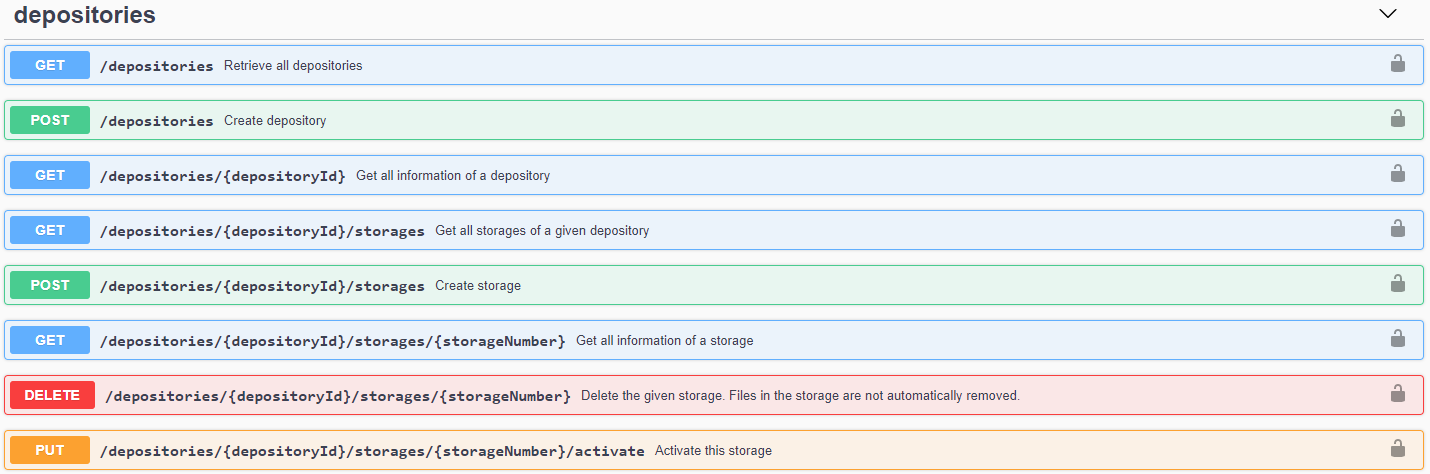Click the storages/{storageNumber}/activate path
1430x474 pixels.
[372, 451]
